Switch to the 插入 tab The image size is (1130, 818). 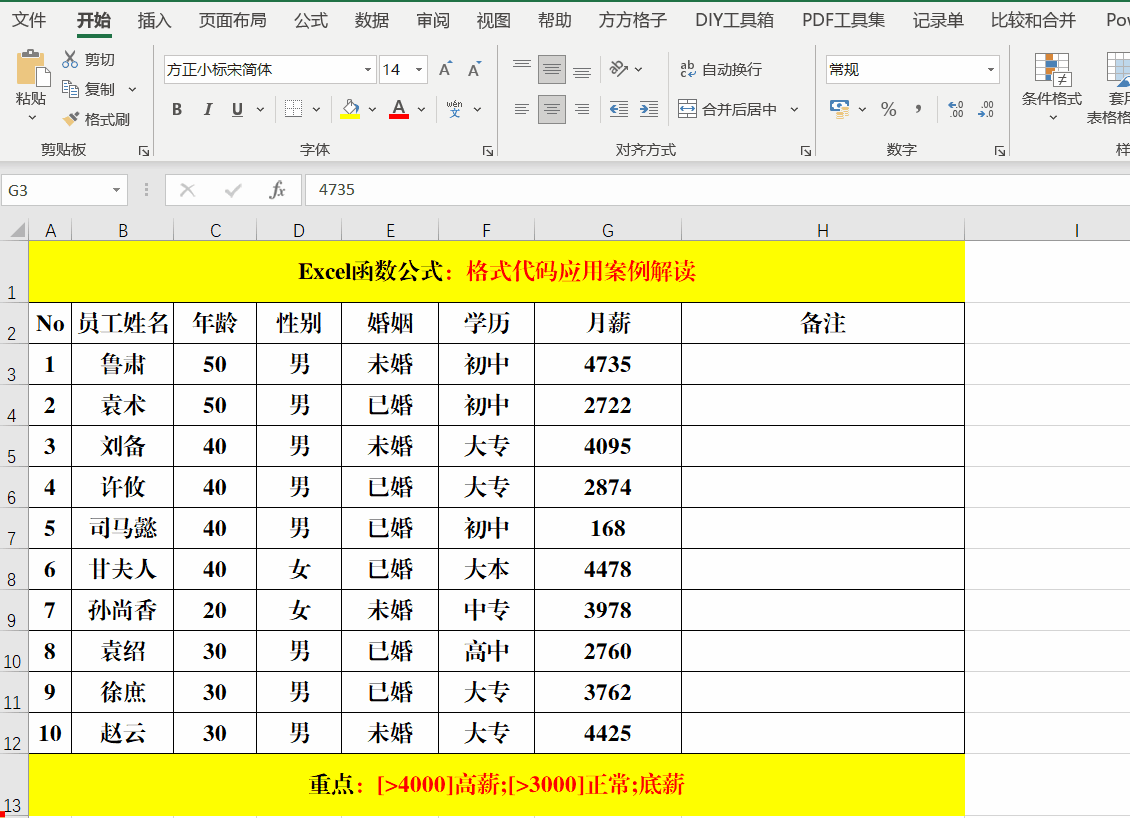pos(154,20)
